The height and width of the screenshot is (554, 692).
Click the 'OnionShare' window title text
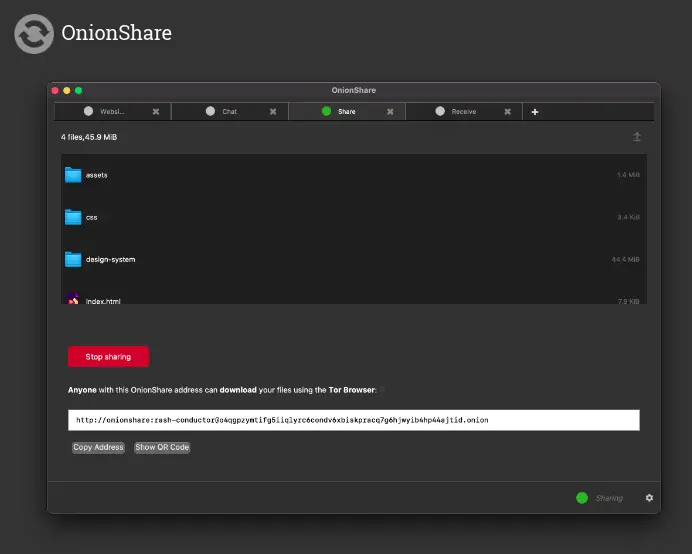coord(354,90)
